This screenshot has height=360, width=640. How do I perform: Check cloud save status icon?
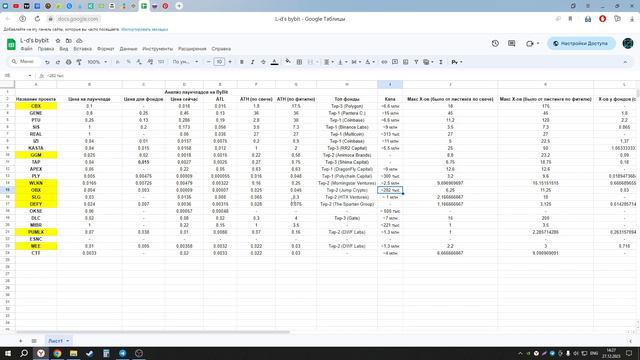79,40
